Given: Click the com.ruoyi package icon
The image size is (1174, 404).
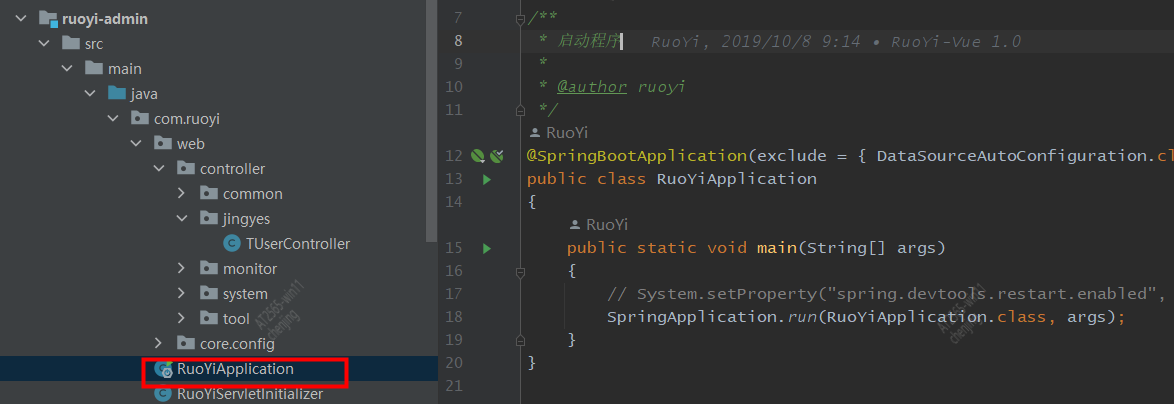Looking at the screenshot, I should 139,118.
